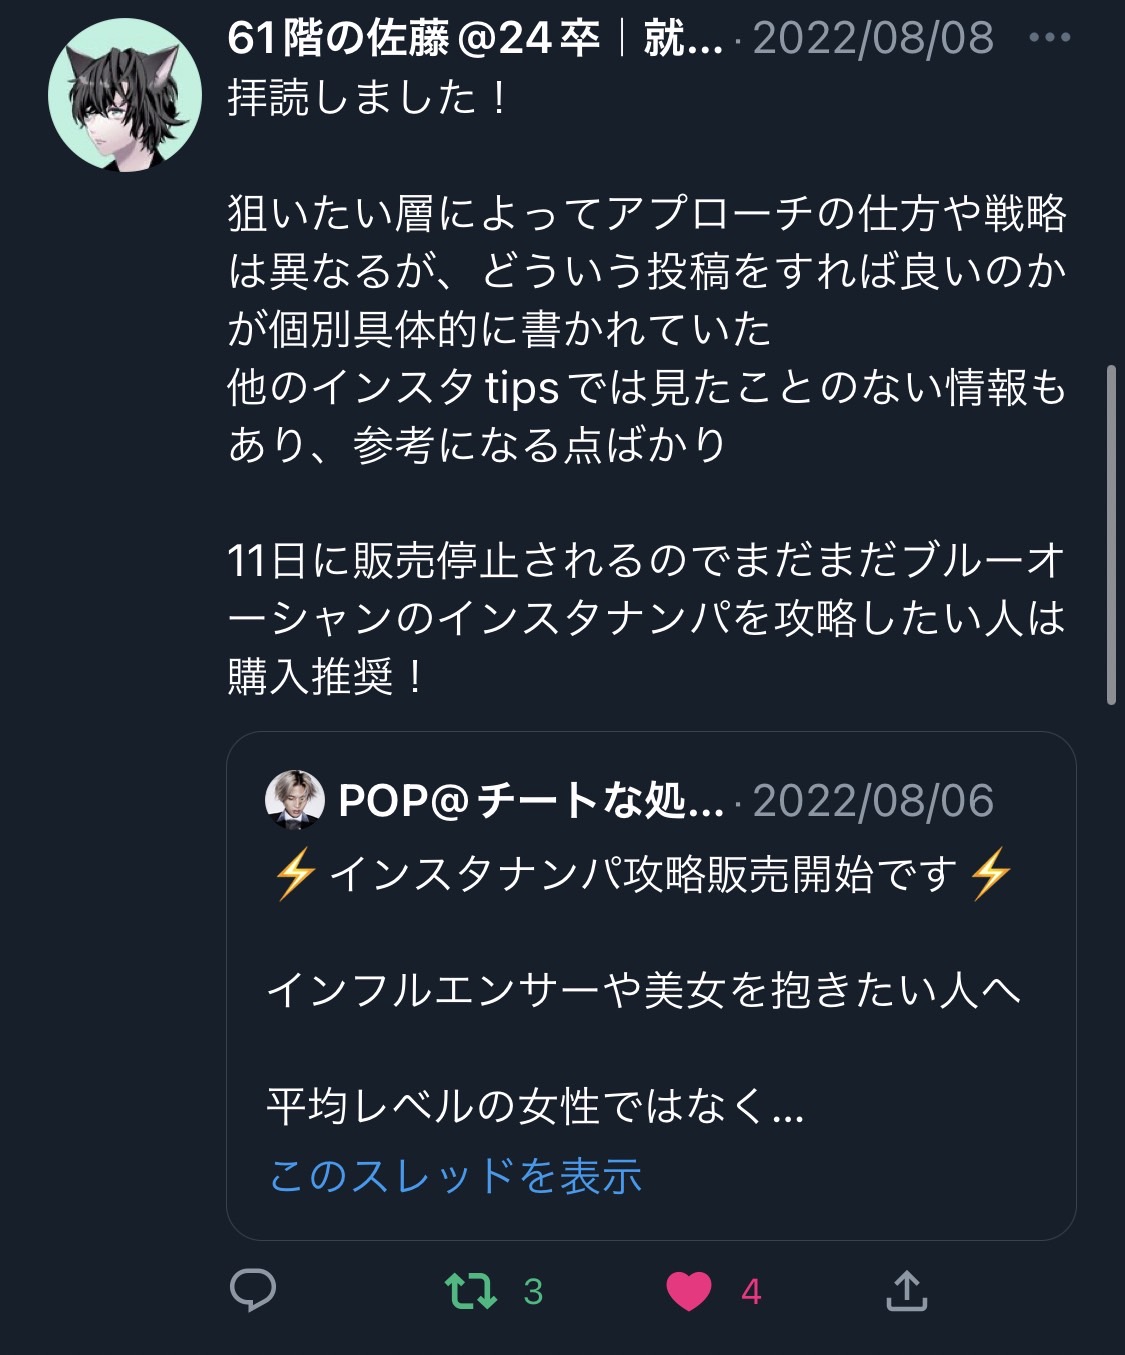Tap the green retweet arrows icon
This screenshot has height=1355, width=1125.
[x=471, y=1290]
